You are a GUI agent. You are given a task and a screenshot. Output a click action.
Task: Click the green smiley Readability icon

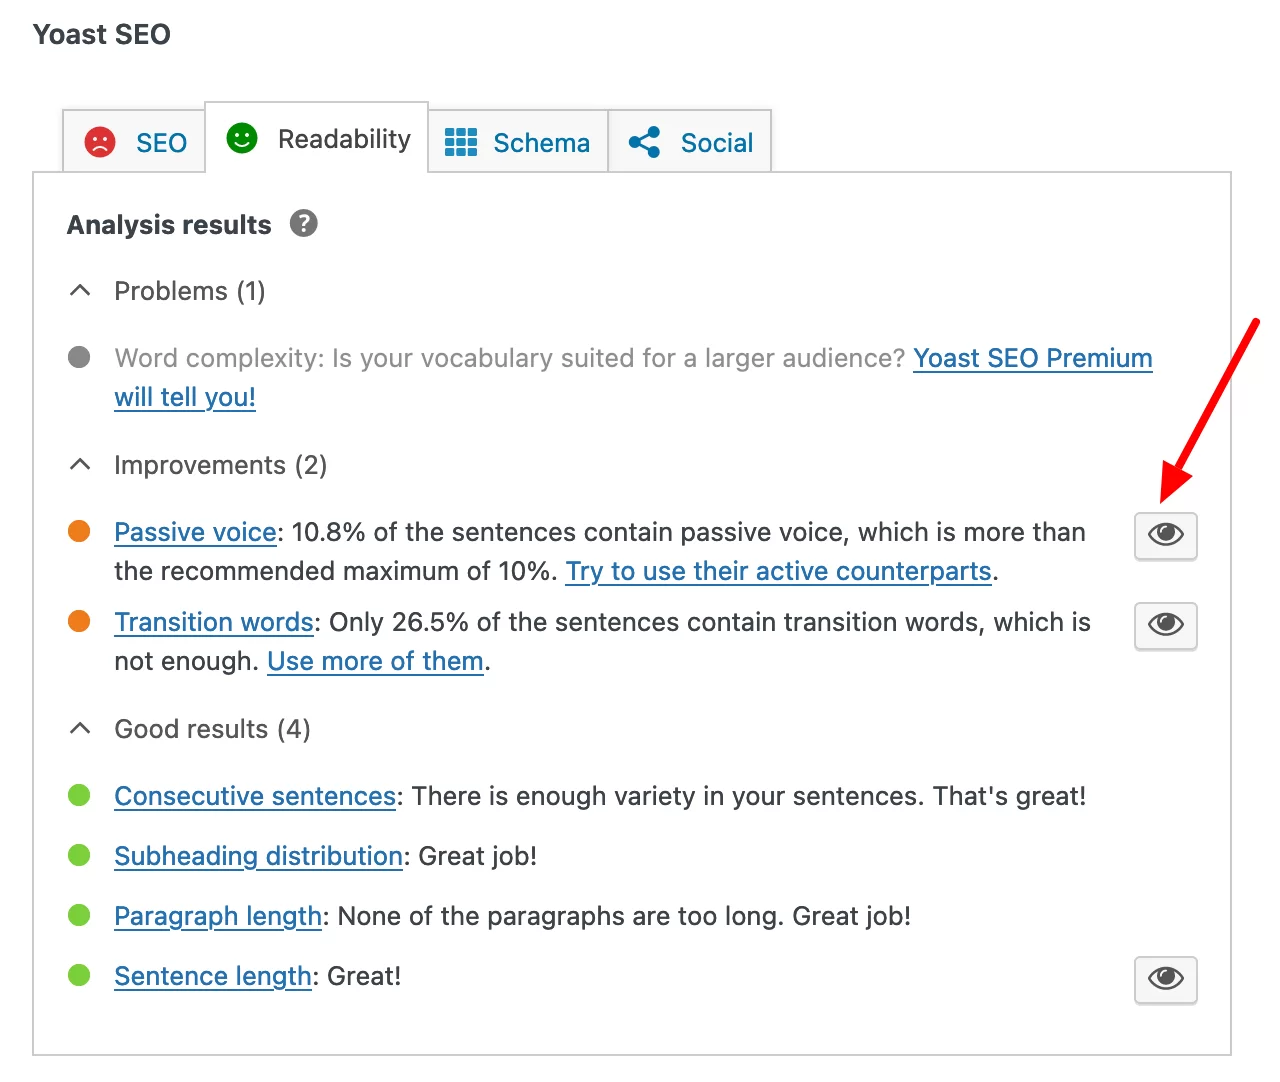tap(242, 138)
